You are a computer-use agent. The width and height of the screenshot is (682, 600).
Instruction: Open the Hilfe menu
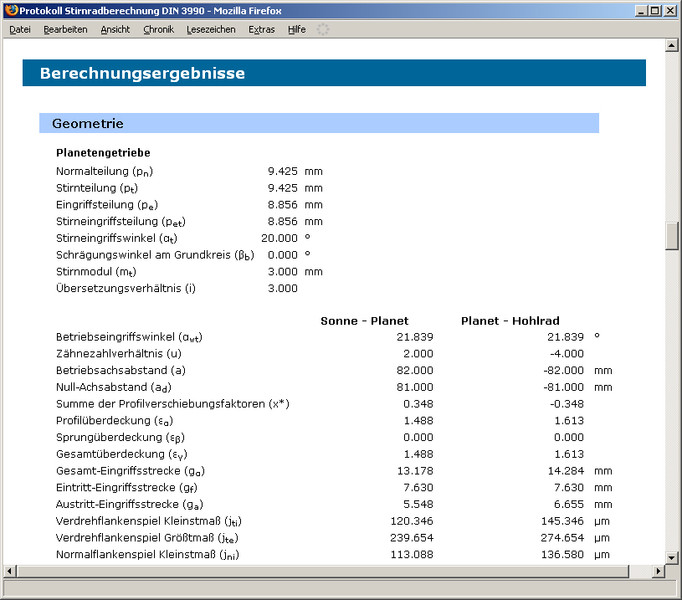pos(297,29)
